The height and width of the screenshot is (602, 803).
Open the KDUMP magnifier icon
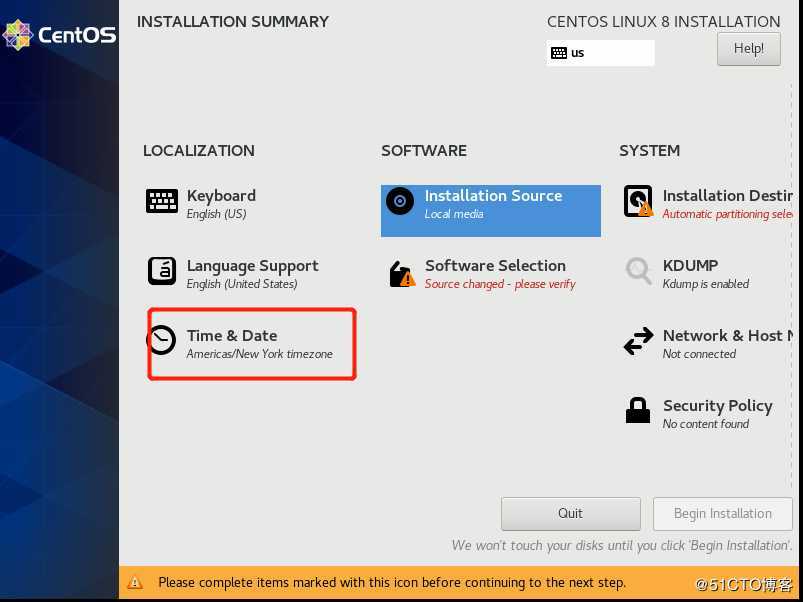pyautogui.click(x=638, y=271)
